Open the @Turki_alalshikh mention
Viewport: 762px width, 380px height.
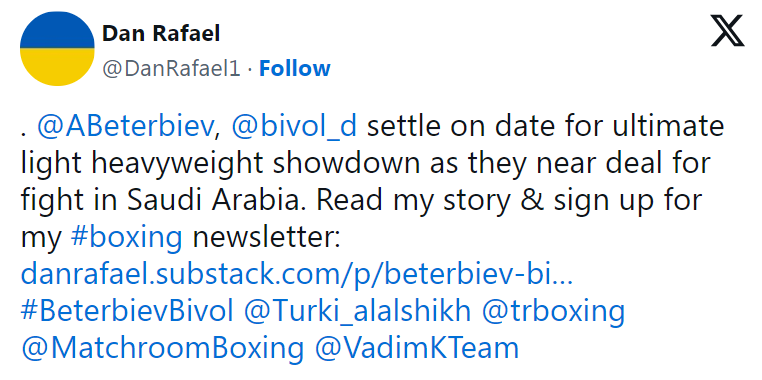click(x=357, y=311)
